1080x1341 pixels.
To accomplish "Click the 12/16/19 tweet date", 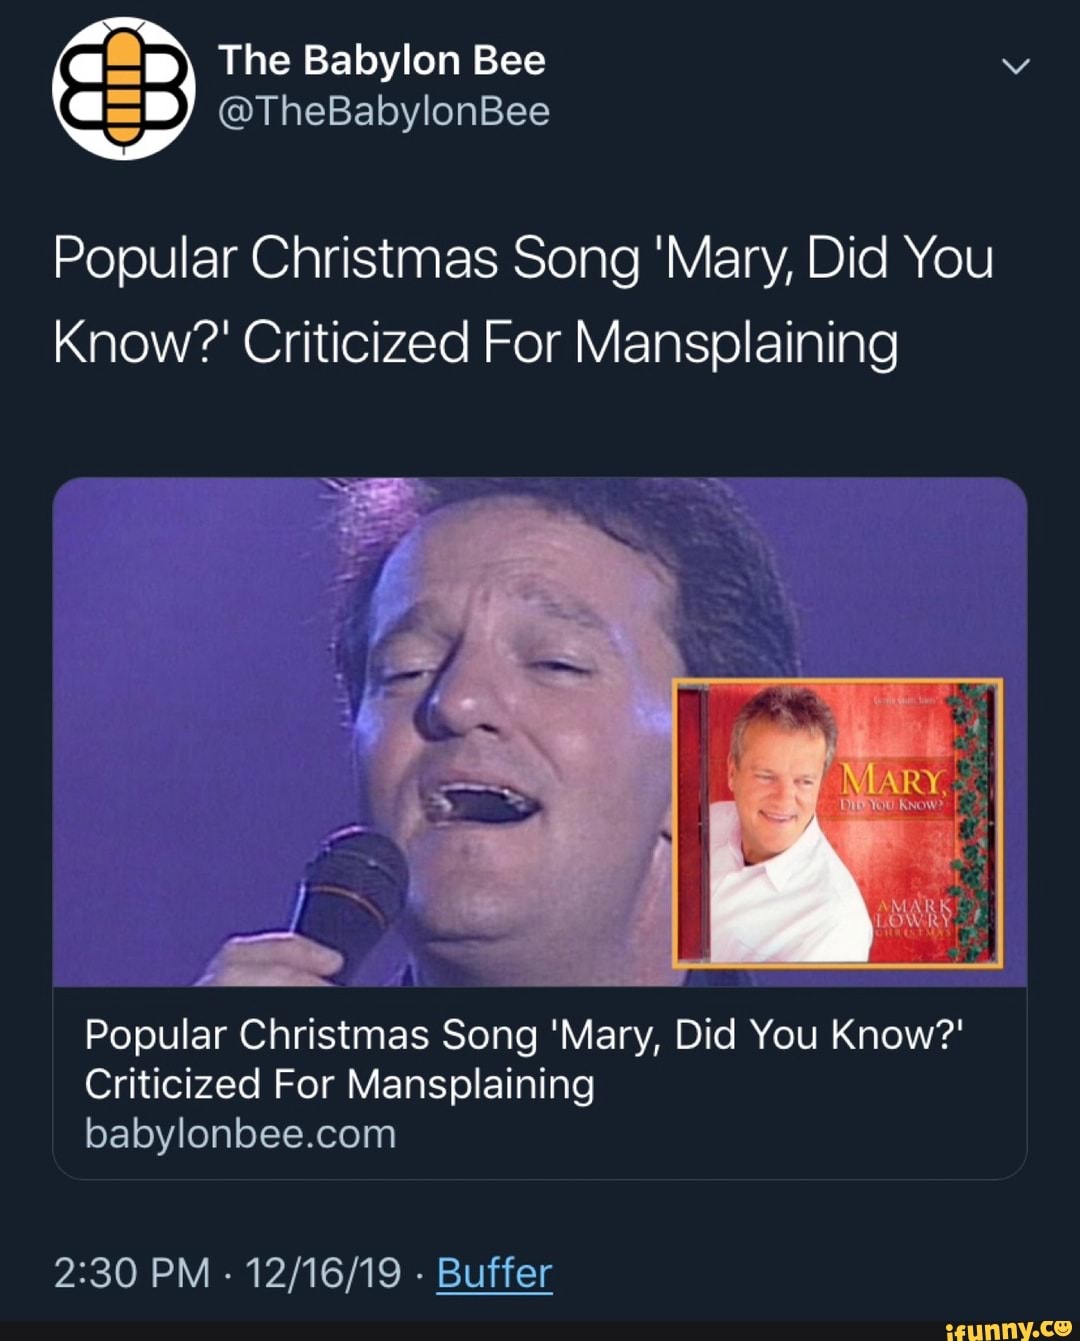I will coord(322,1273).
